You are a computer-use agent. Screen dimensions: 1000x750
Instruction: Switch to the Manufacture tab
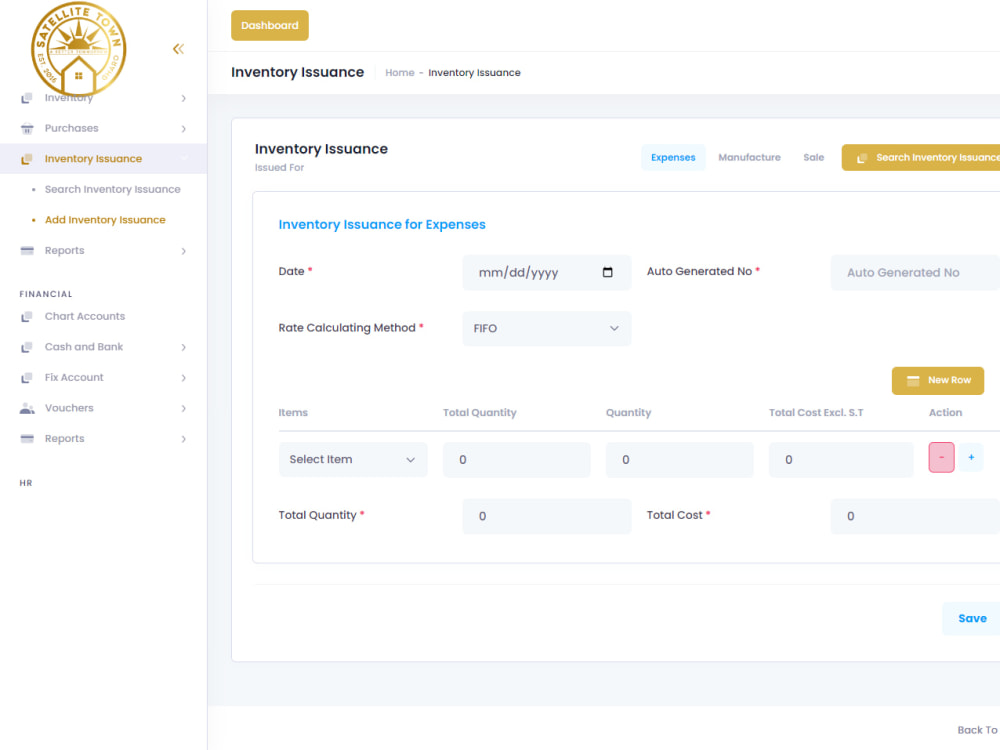[749, 158]
